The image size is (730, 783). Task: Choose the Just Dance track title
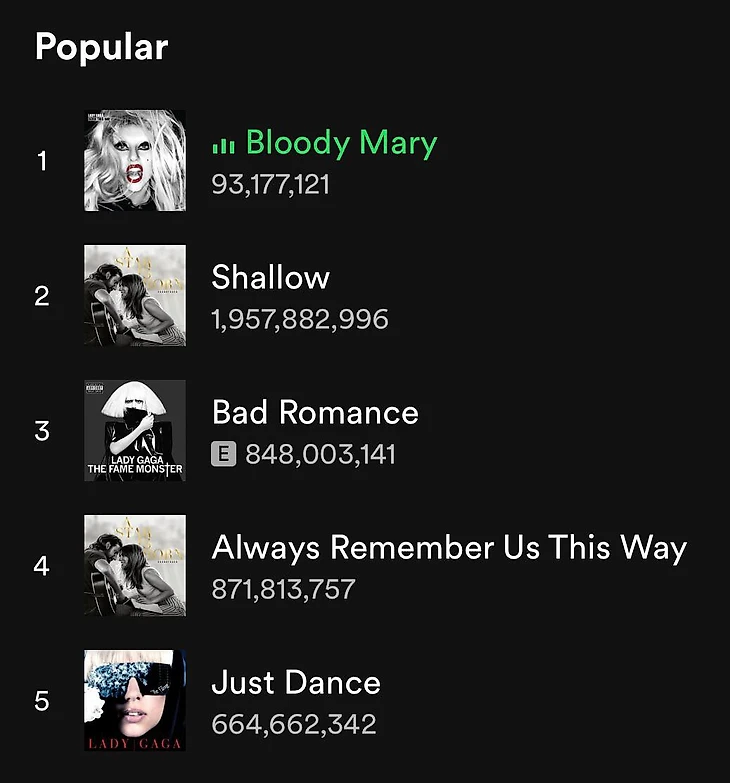coord(296,683)
